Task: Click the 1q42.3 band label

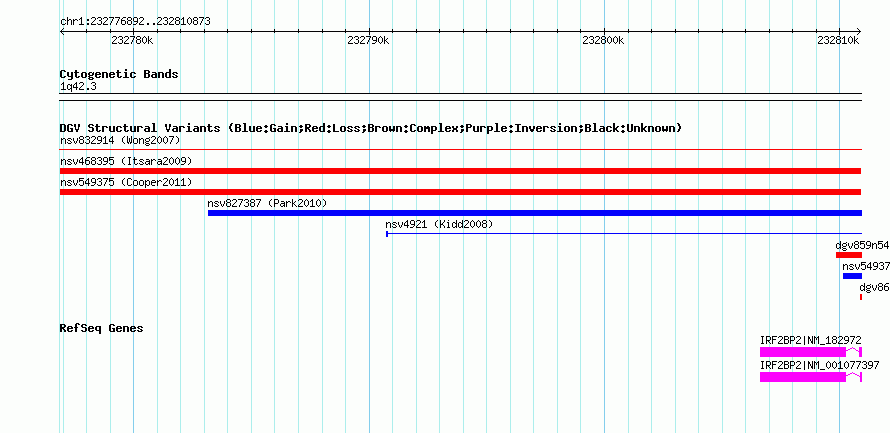Action: [x=78, y=87]
